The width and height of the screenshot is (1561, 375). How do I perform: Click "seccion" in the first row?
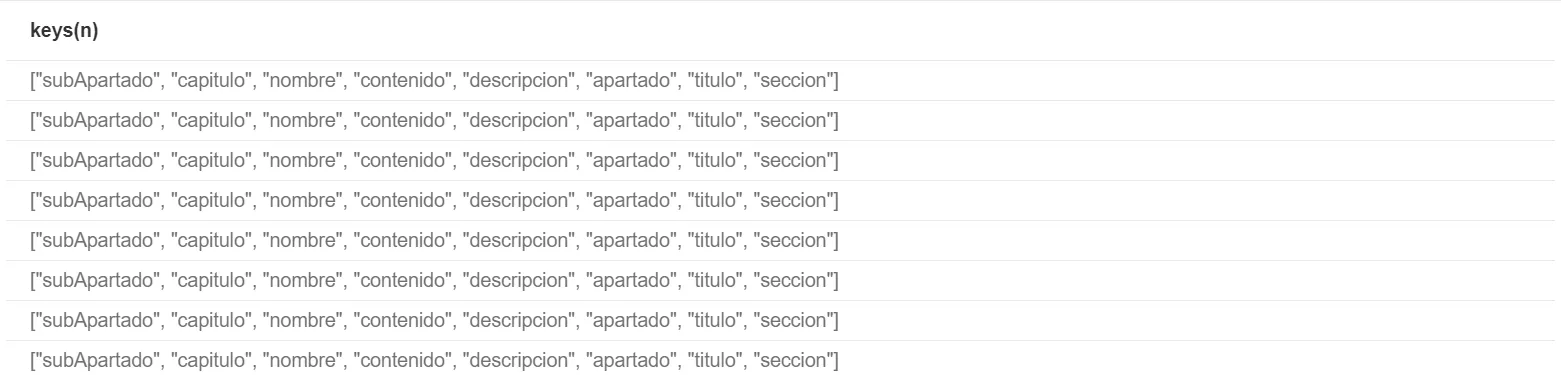(793, 81)
